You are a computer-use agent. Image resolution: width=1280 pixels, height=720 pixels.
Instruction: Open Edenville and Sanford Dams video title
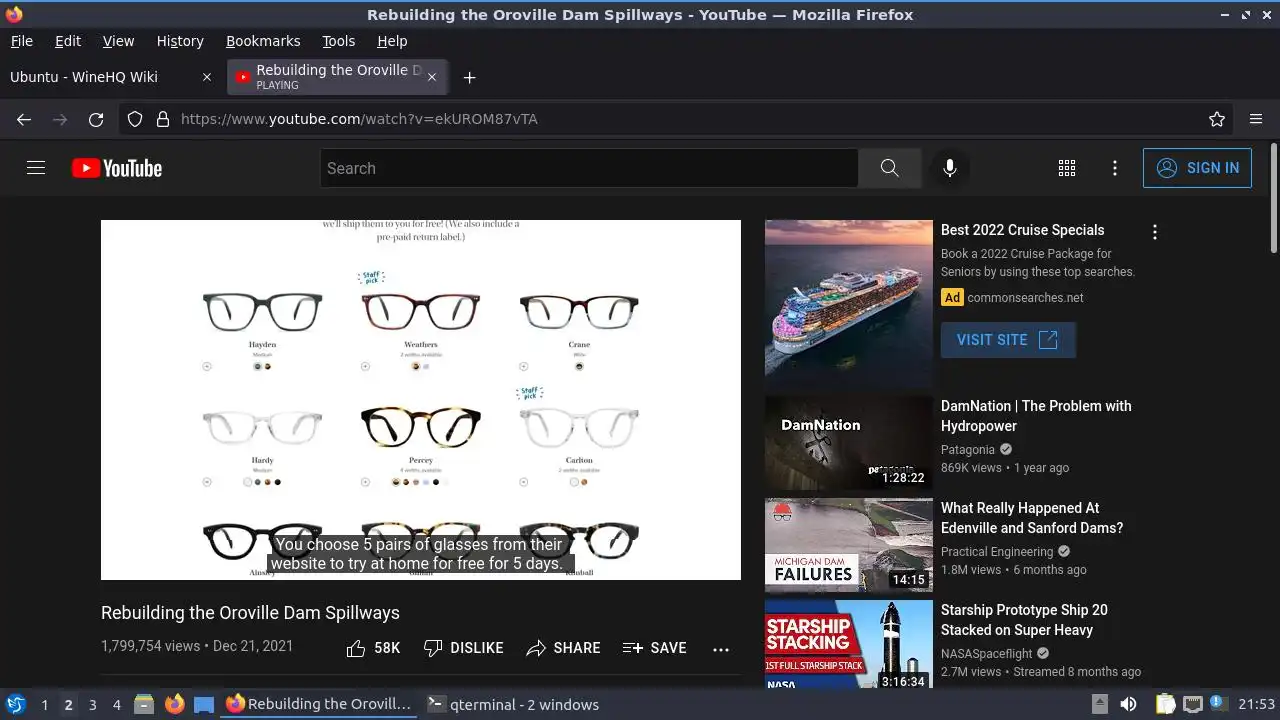pos(1032,518)
